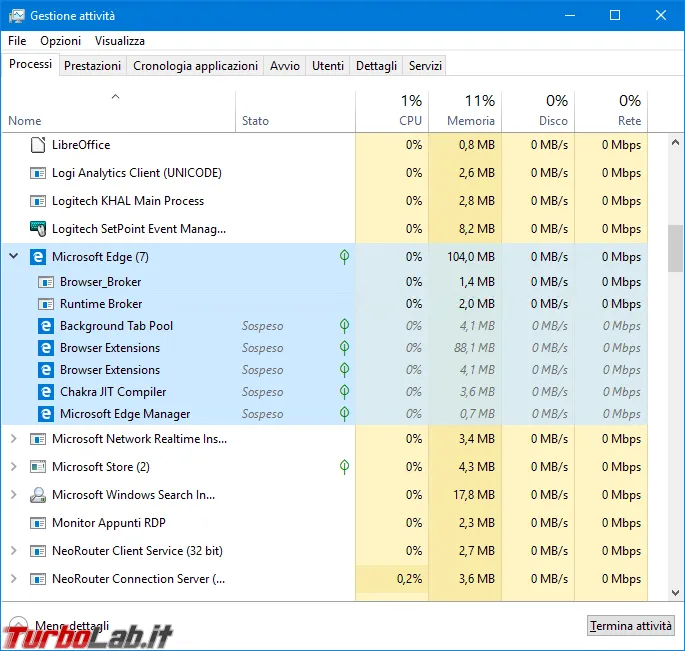
Task: Collapse details with Meno dettagli arrow
Action: coord(18,625)
